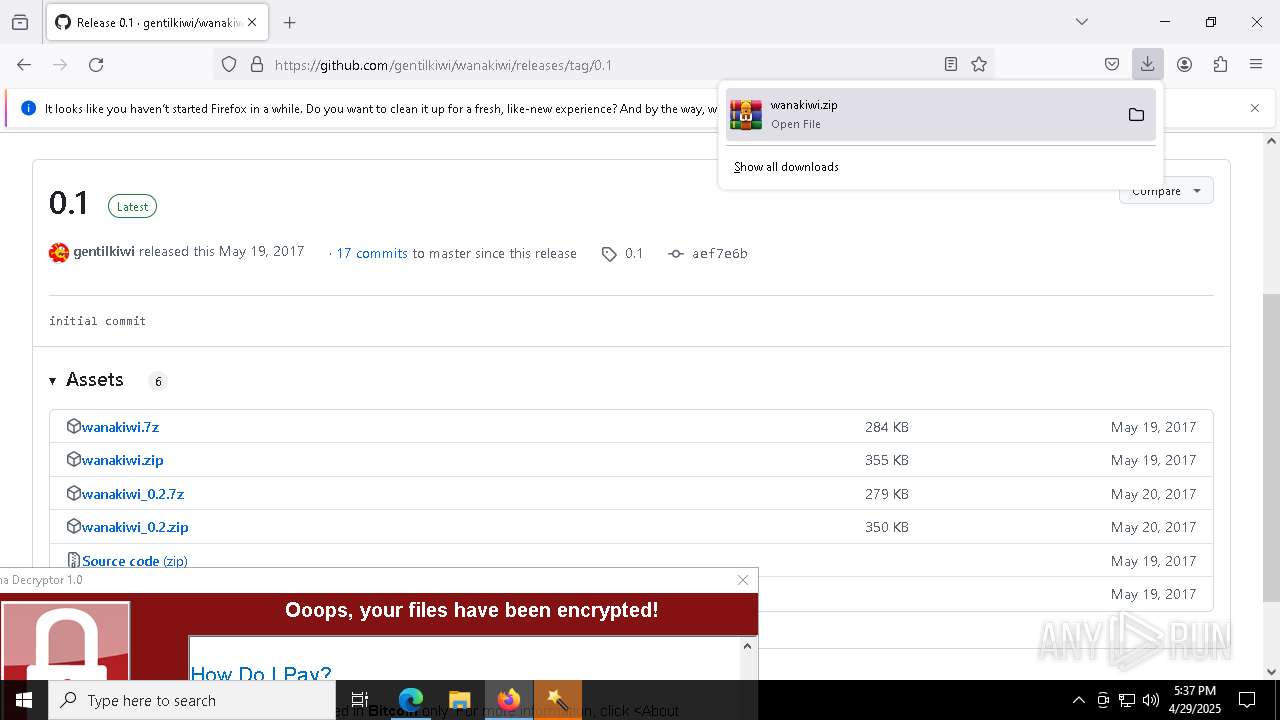Expand the Compare dropdown

tap(1166, 191)
